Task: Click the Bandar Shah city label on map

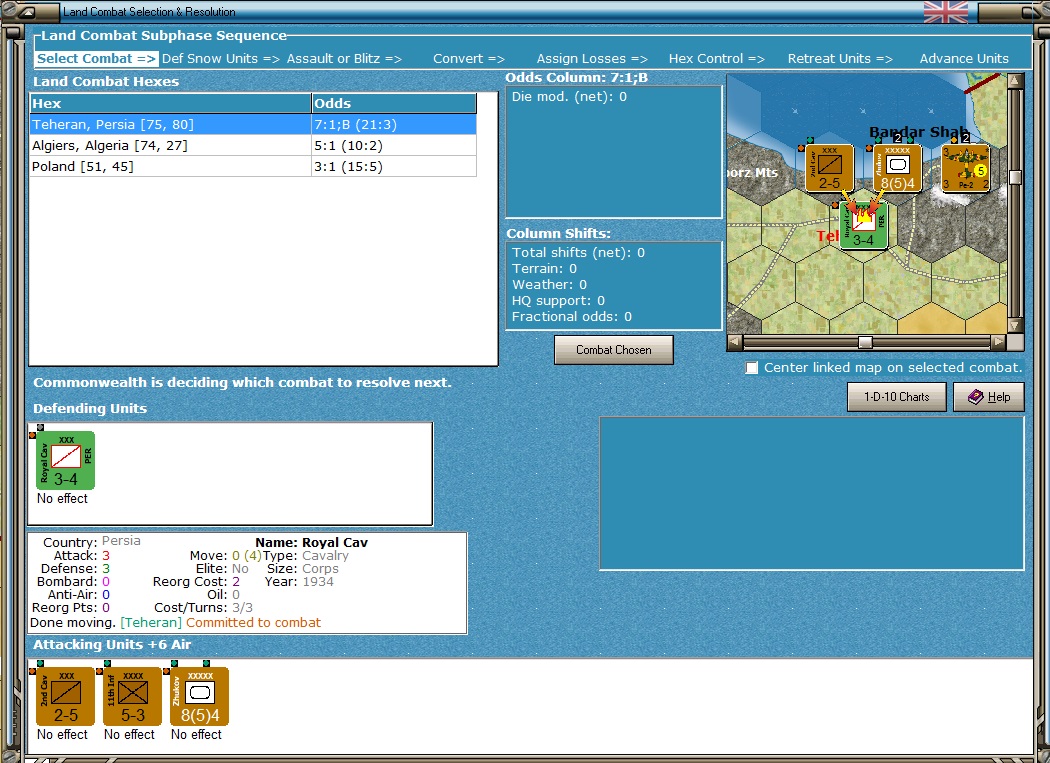Action: click(919, 132)
